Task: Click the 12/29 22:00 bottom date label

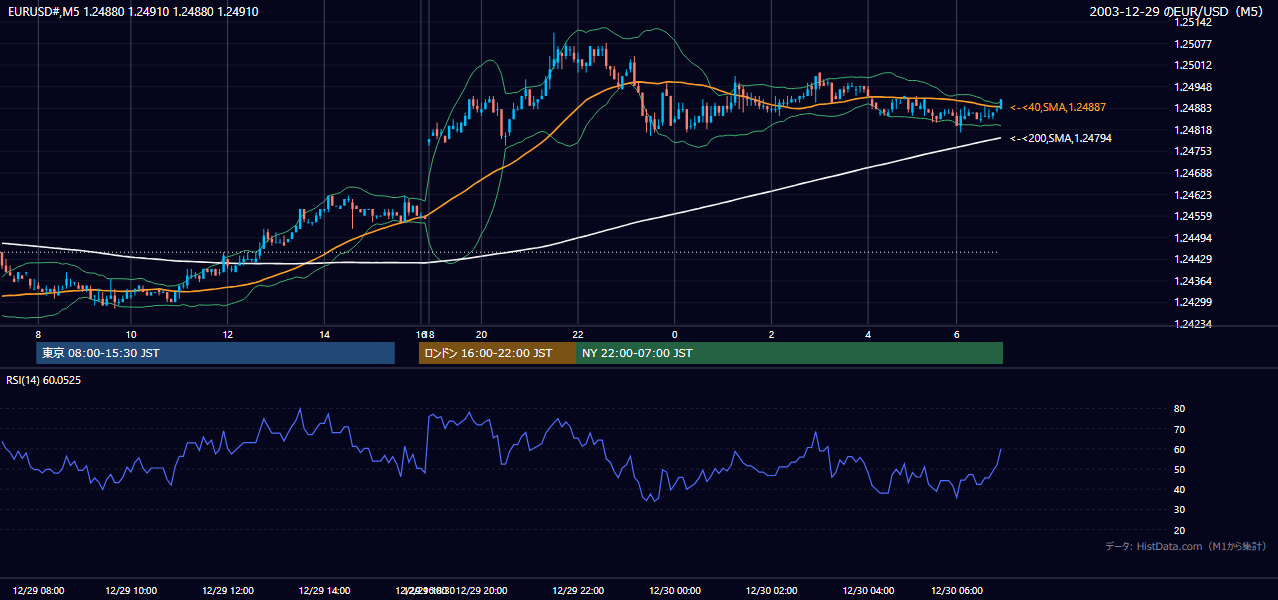Action: 578,590
